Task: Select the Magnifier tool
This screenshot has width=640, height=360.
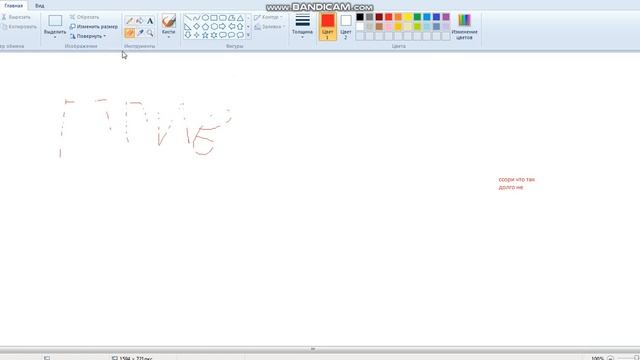Action: point(150,33)
